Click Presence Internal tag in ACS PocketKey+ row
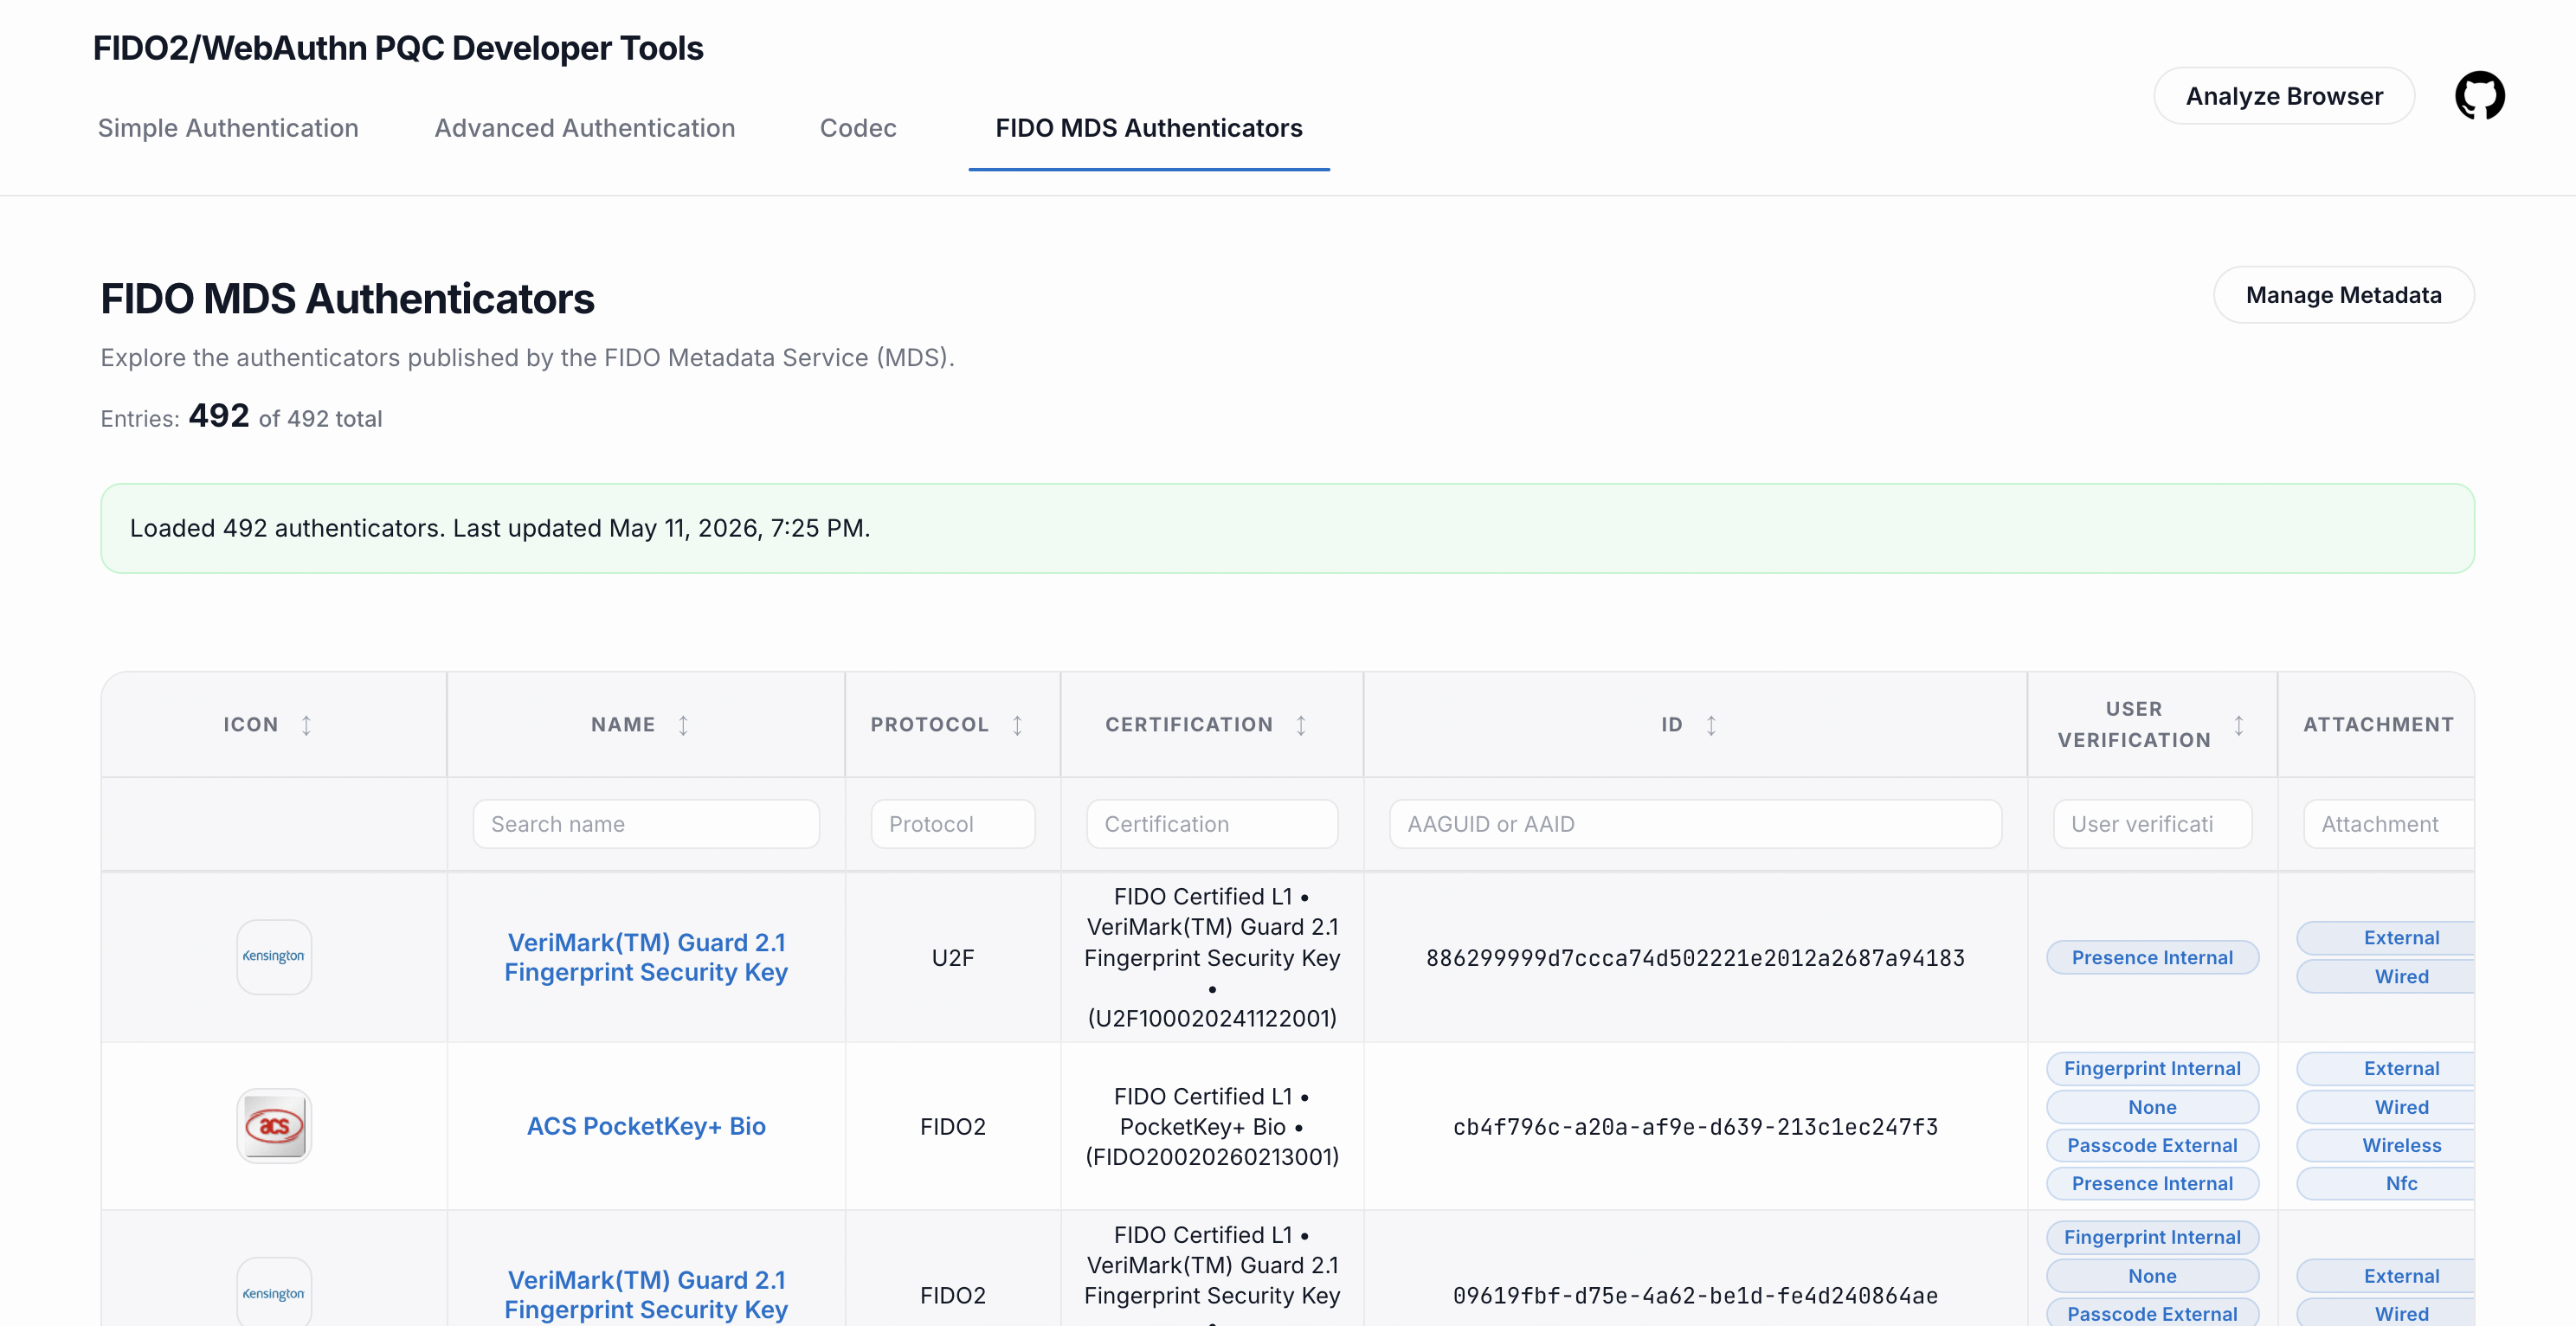The height and width of the screenshot is (1326, 2576). [2152, 1183]
